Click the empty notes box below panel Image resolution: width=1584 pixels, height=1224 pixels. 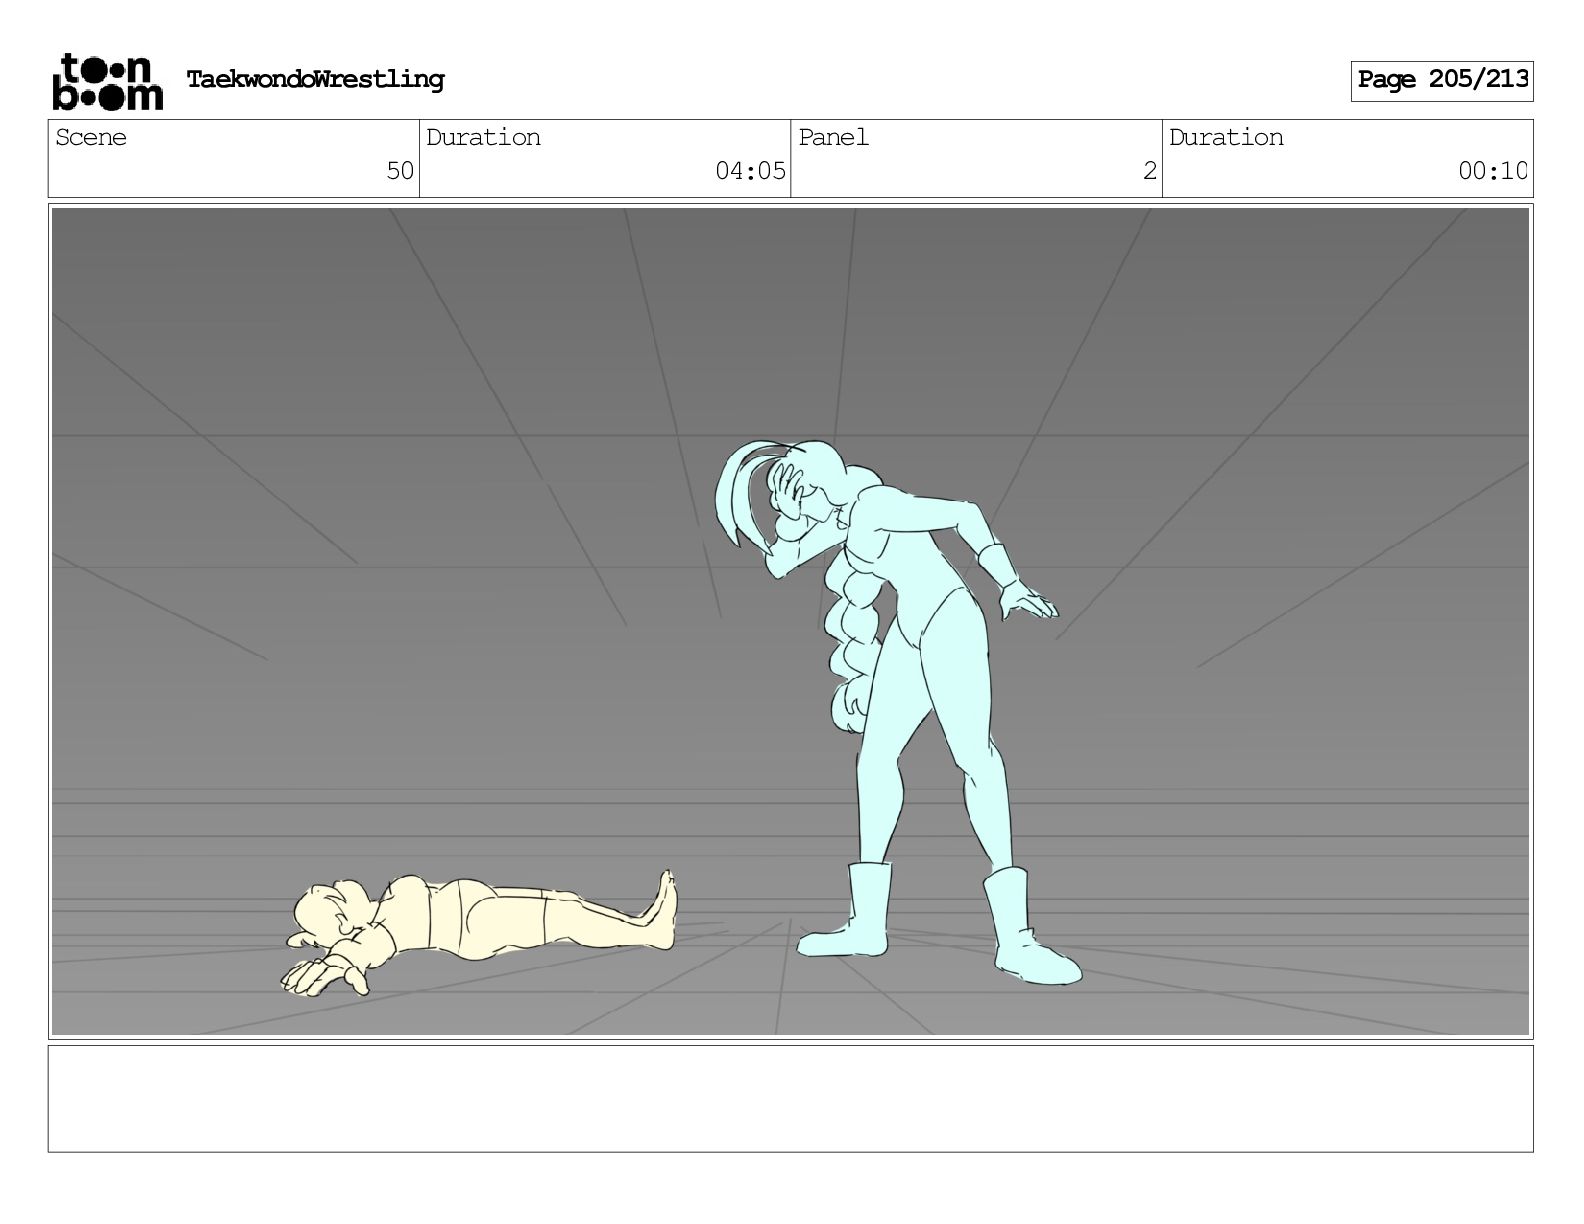pyautogui.click(x=791, y=1098)
